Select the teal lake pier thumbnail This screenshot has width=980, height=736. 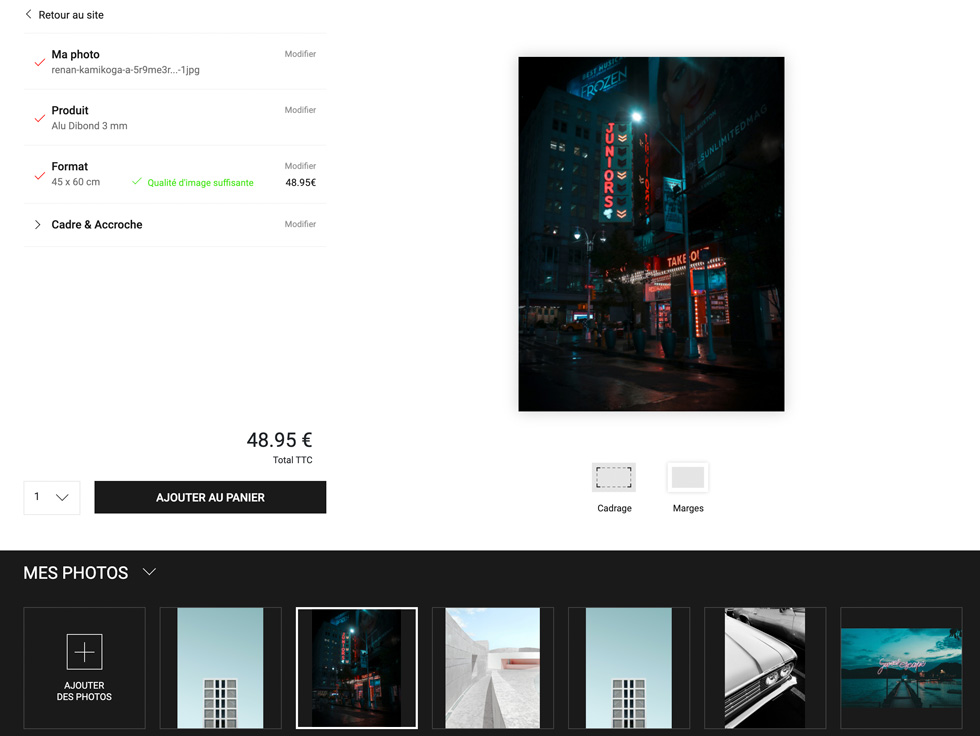point(901,668)
